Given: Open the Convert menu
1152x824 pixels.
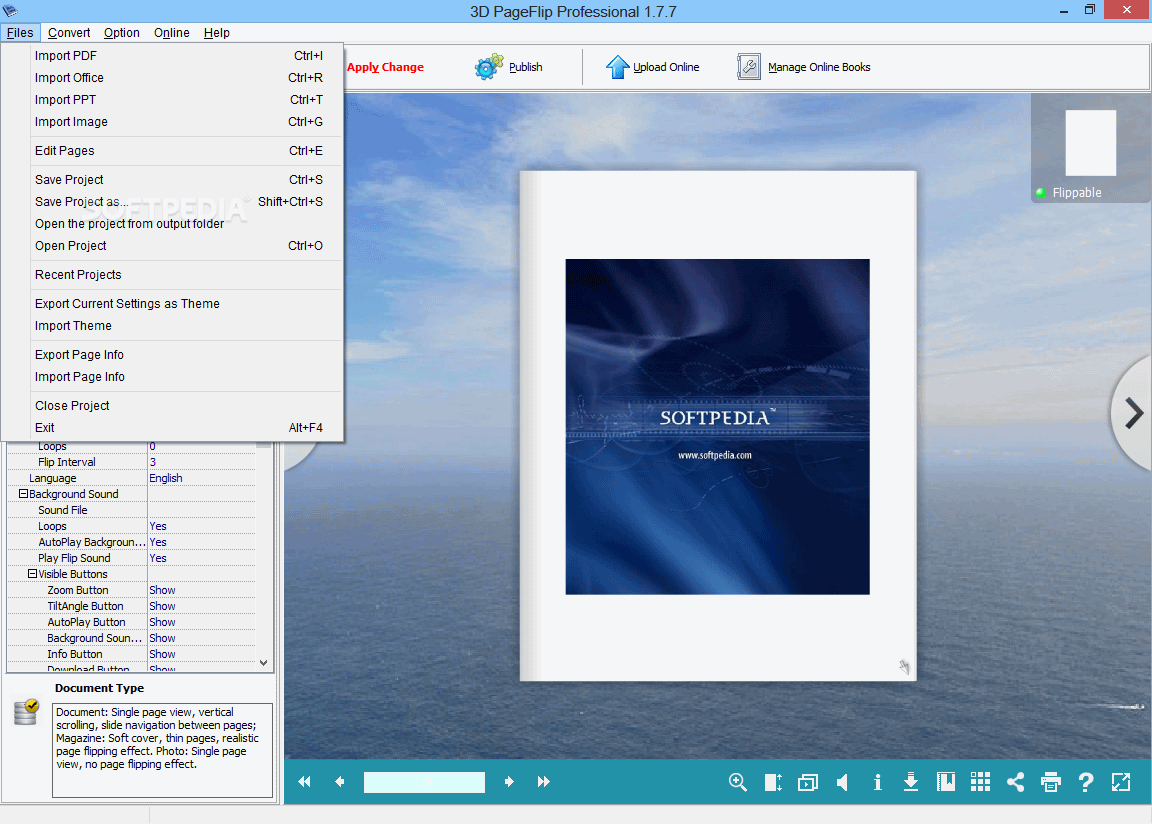Looking at the screenshot, I should click(x=69, y=33).
